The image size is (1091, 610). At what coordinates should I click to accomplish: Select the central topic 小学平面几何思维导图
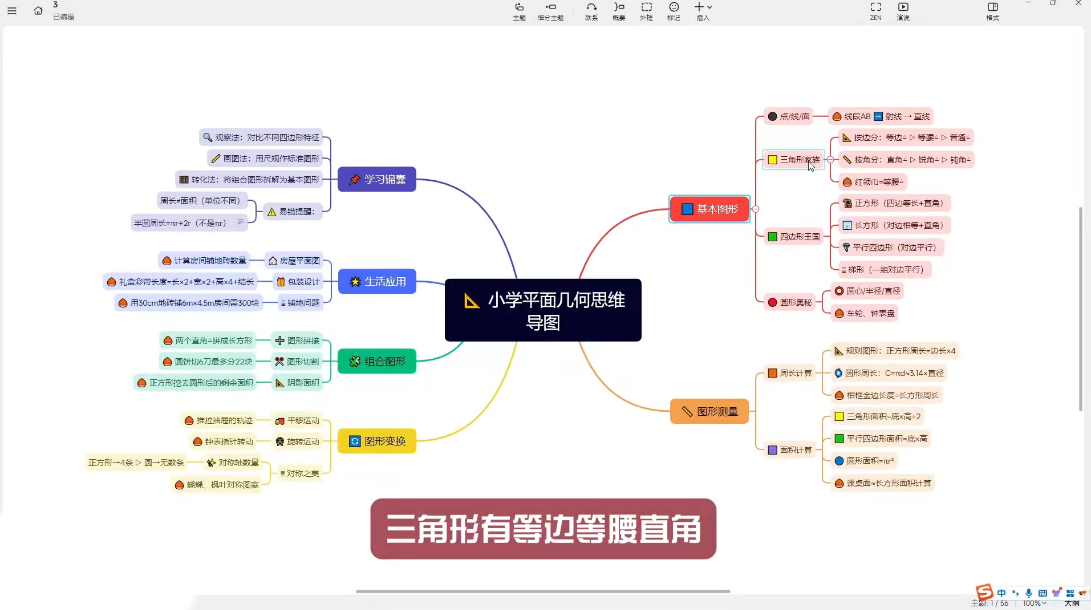(543, 311)
